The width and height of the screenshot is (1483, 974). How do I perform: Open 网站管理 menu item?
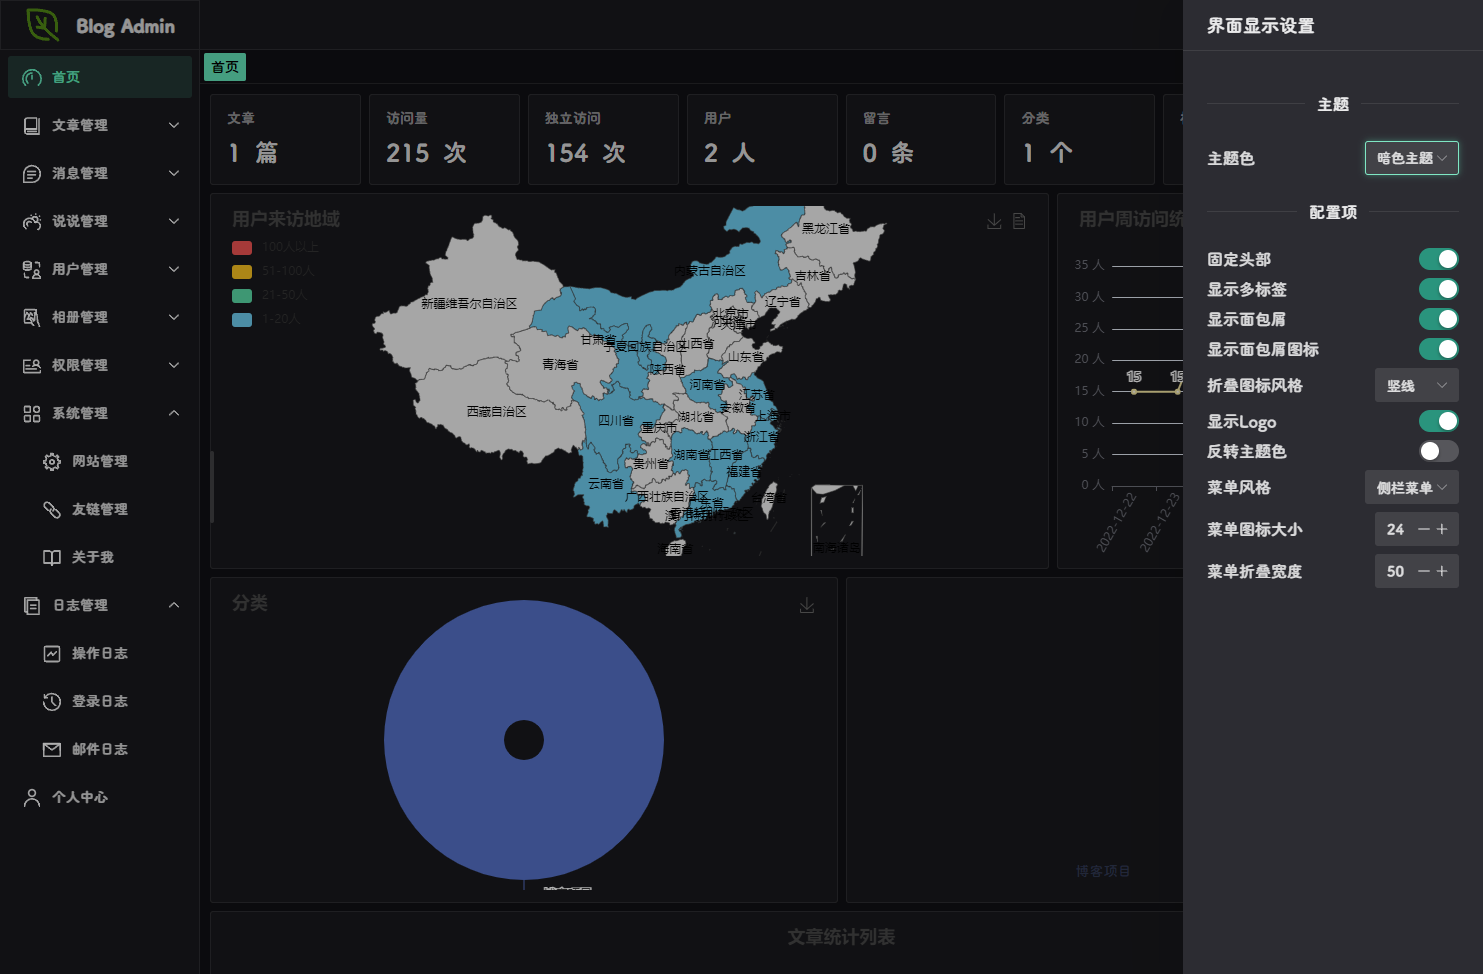tap(100, 461)
